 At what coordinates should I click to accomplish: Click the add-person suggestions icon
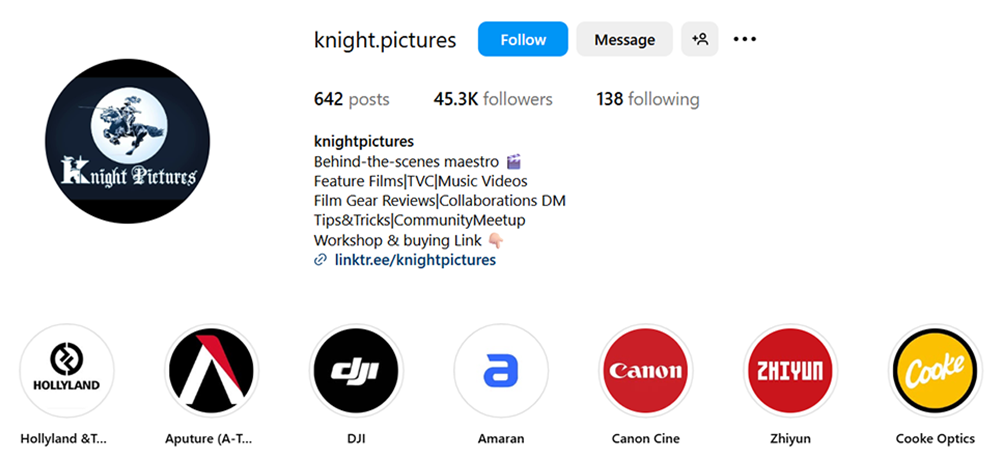pos(700,39)
